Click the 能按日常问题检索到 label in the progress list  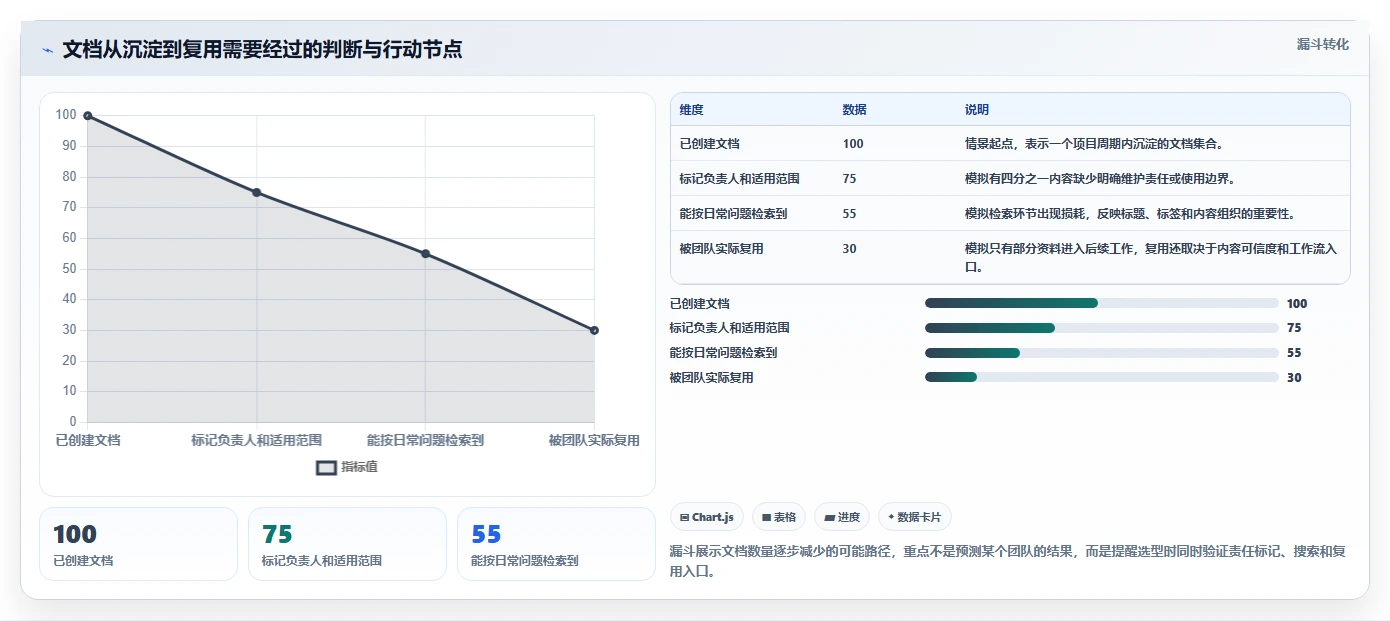pyautogui.click(x=723, y=353)
